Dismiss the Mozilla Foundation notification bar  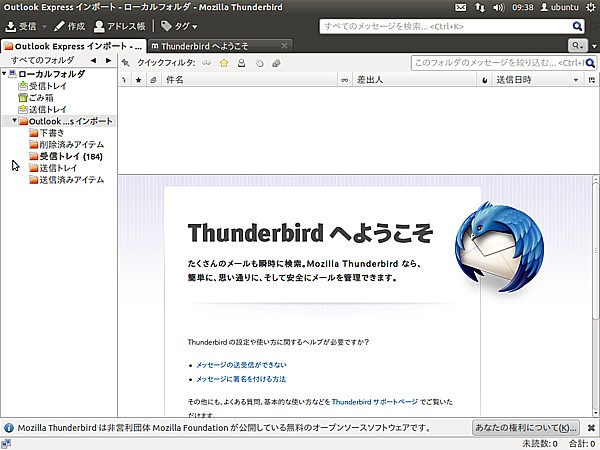coord(591,428)
